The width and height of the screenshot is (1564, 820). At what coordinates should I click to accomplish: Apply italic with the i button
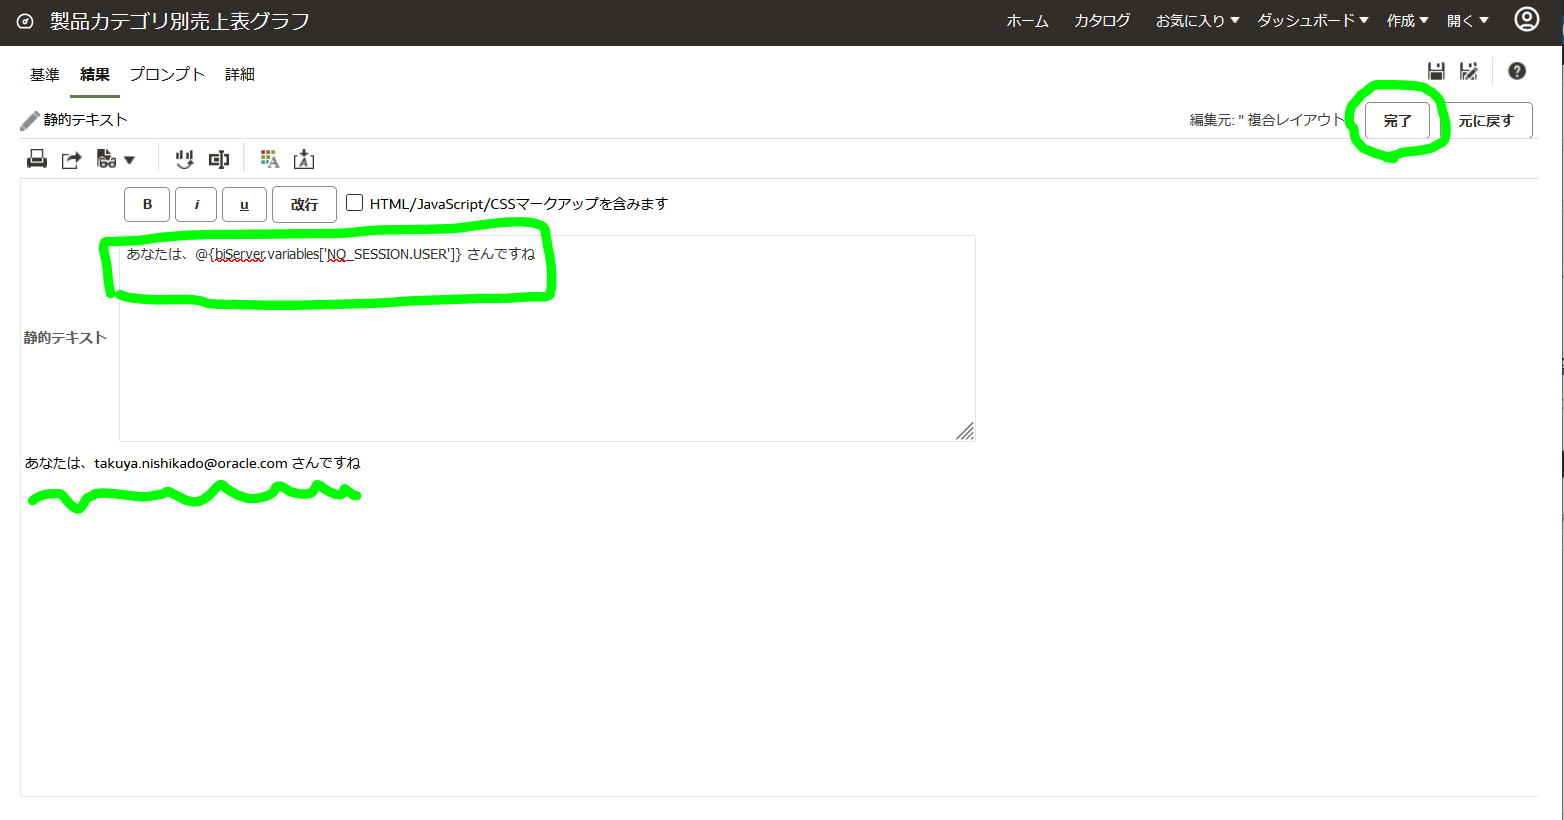click(x=196, y=204)
